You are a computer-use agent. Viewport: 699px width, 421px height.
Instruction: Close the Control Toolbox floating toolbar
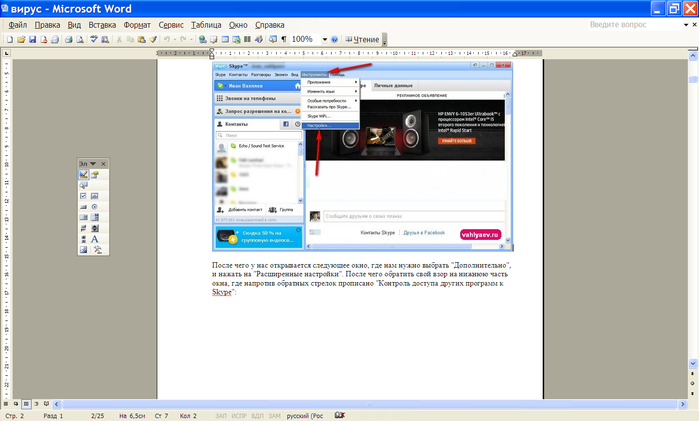click(103, 164)
